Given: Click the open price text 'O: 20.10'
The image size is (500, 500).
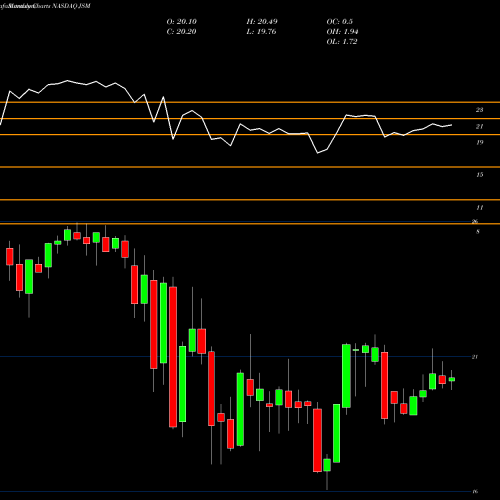Looking at the screenshot, I should click(181, 22).
